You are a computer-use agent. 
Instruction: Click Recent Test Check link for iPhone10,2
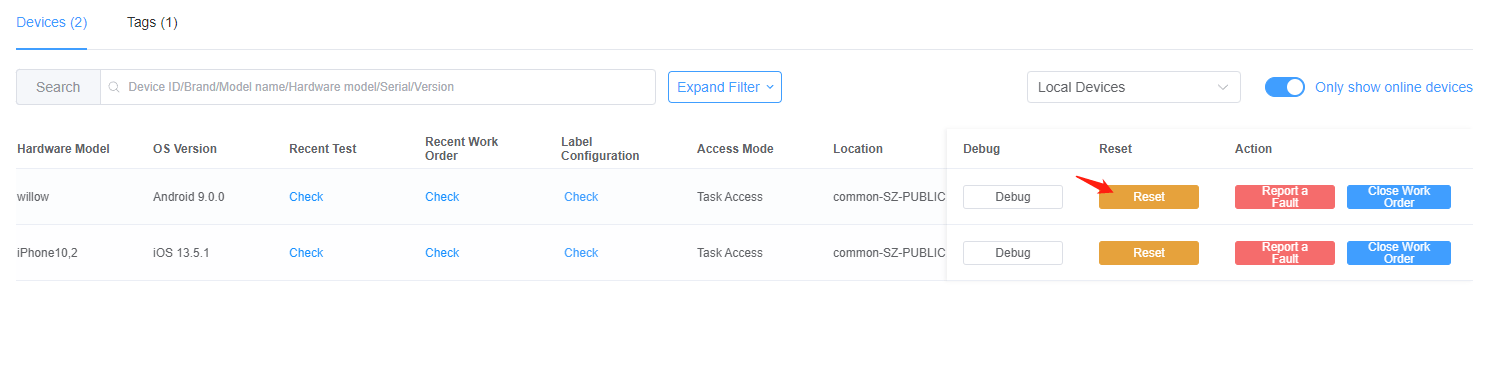tap(306, 253)
